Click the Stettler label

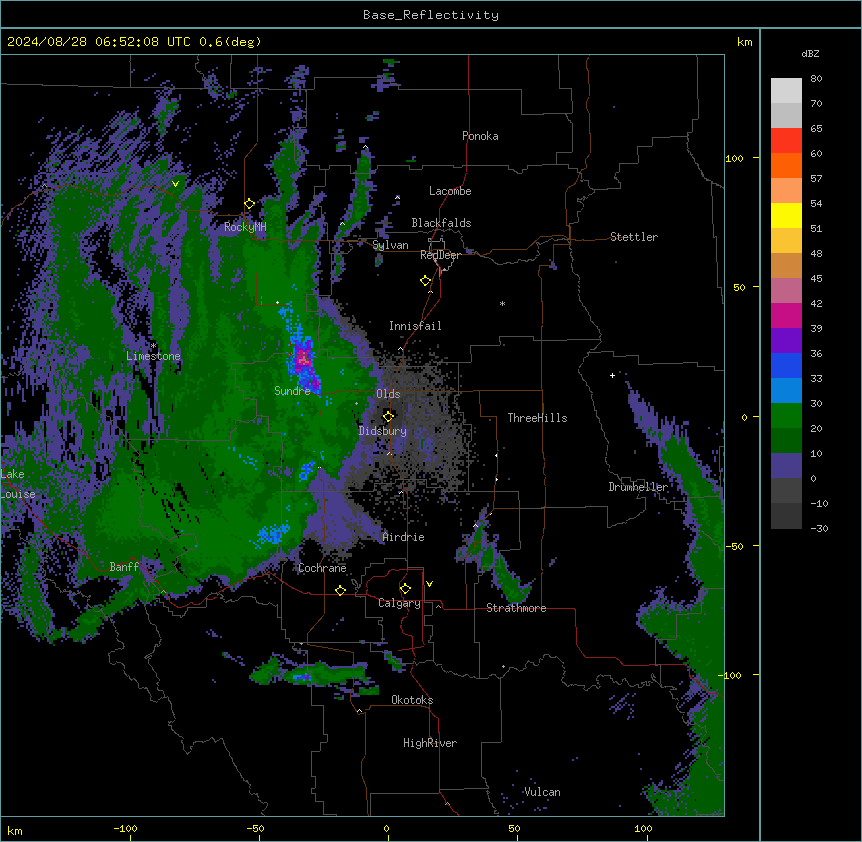(x=634, y=237)
